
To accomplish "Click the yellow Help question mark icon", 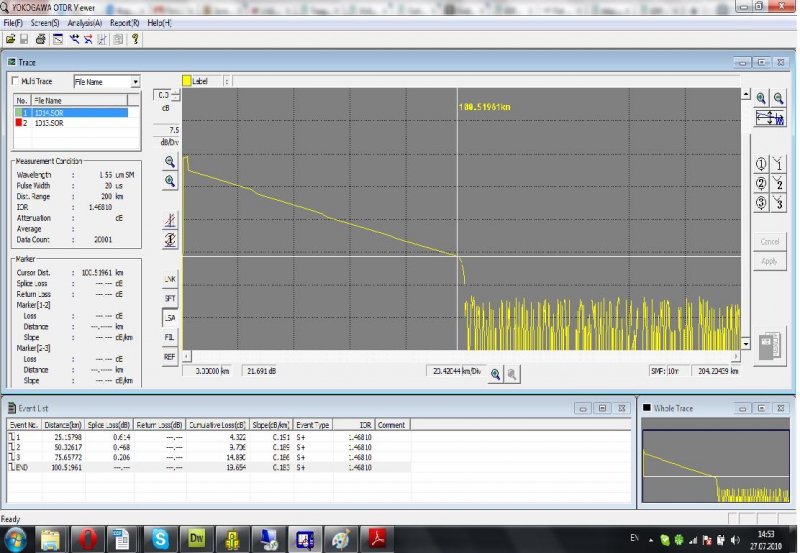I will click(x=135, y=39).
